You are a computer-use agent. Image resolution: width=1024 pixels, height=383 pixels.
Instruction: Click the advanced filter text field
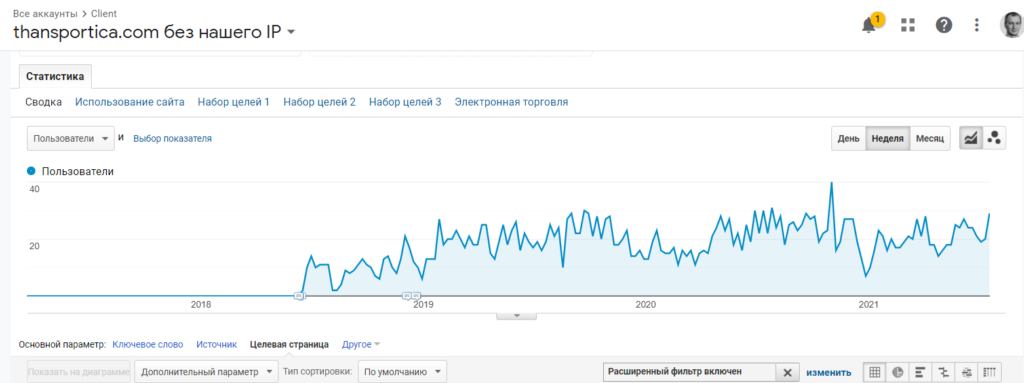(690, 372)
